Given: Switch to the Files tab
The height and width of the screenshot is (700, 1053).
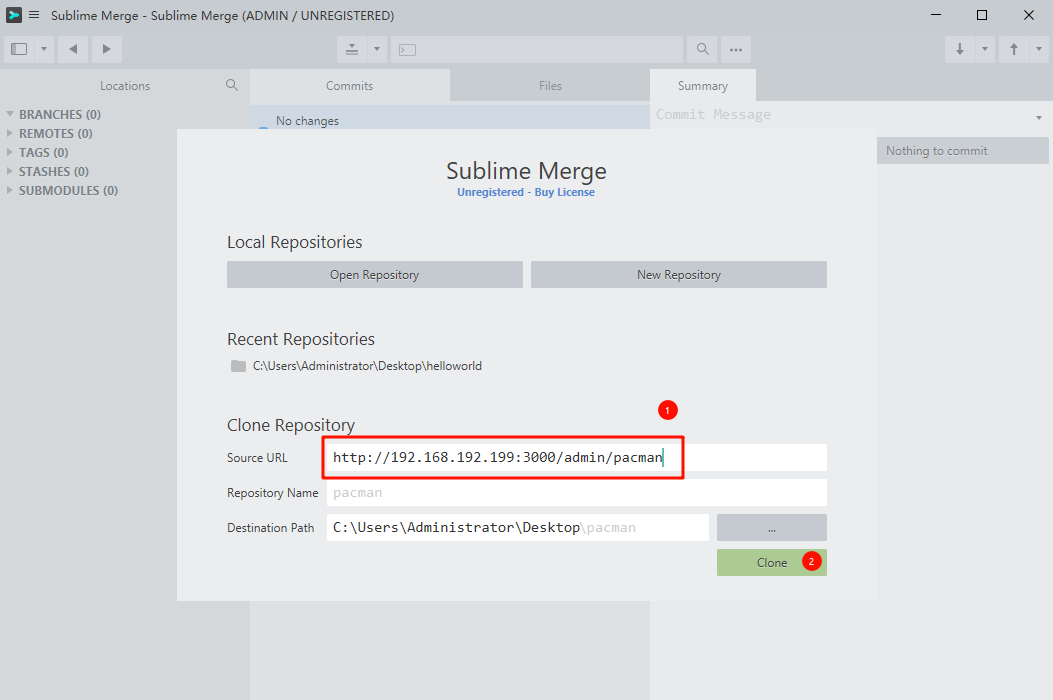Looking at the screenshot, I should tap(550, 86).
